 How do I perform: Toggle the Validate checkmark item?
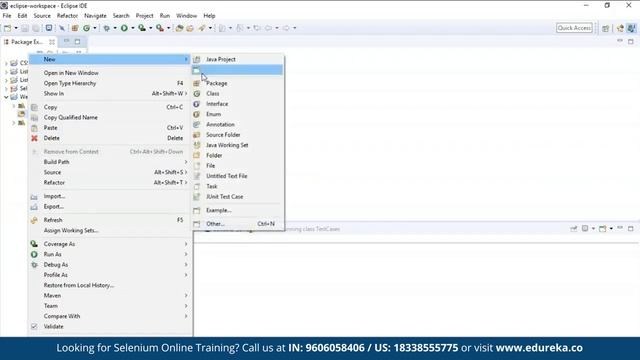(x=110, y=327)
